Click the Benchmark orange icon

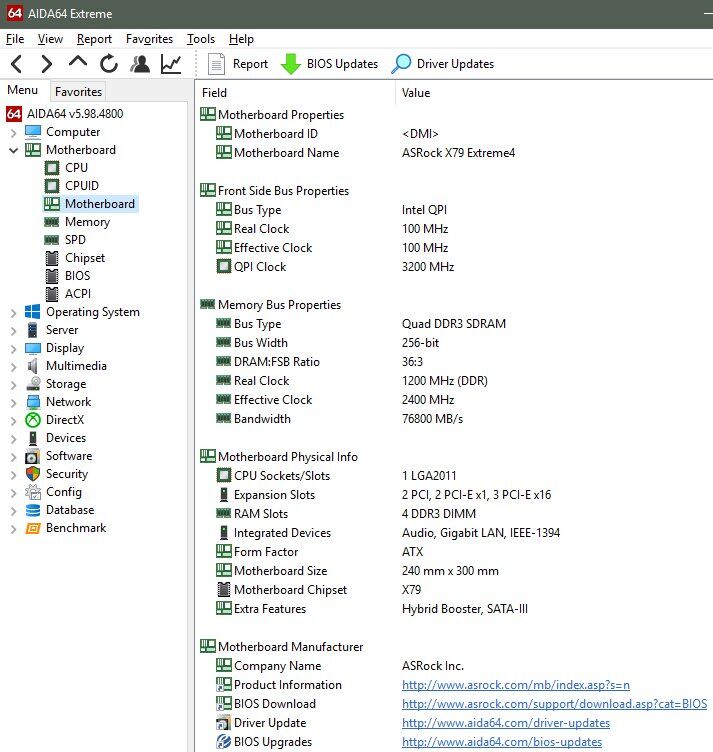33,528
